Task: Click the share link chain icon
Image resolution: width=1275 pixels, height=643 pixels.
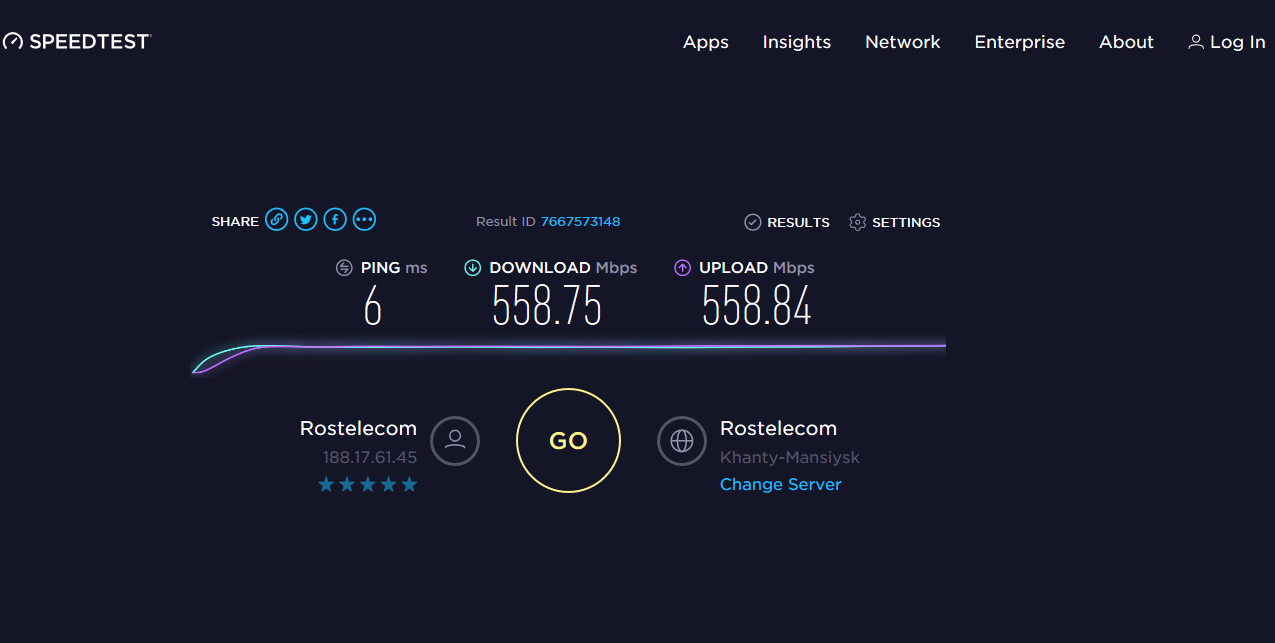Action: coord(277,220)
